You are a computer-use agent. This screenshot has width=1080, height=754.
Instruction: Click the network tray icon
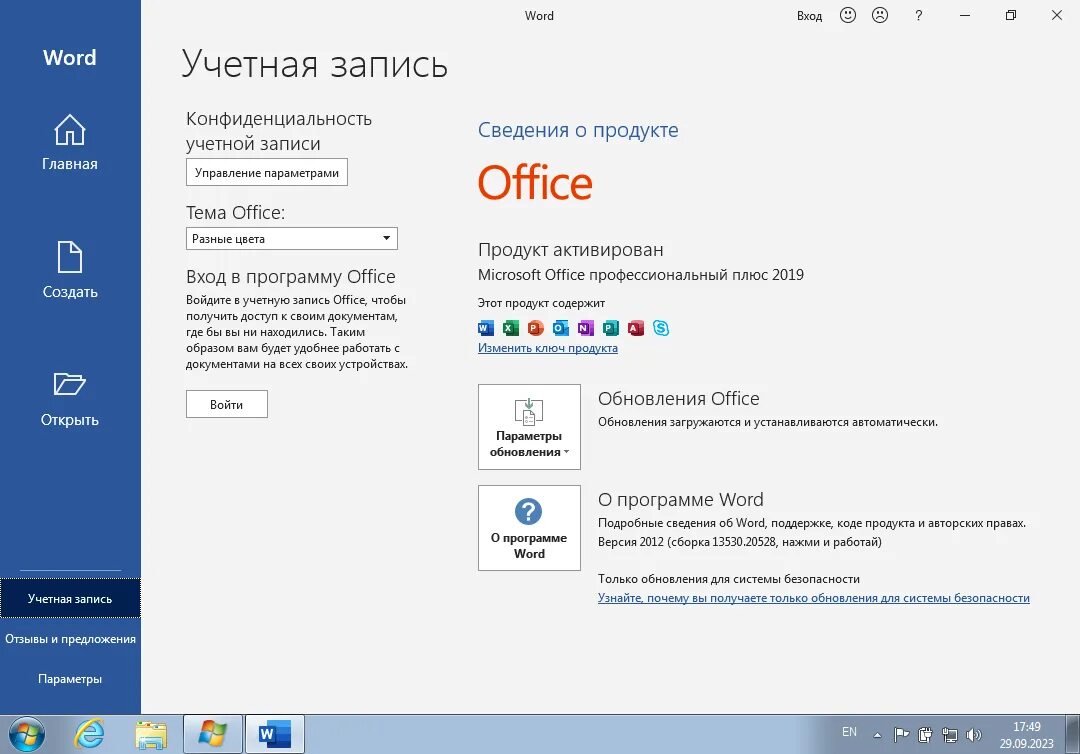click(950, 735)
